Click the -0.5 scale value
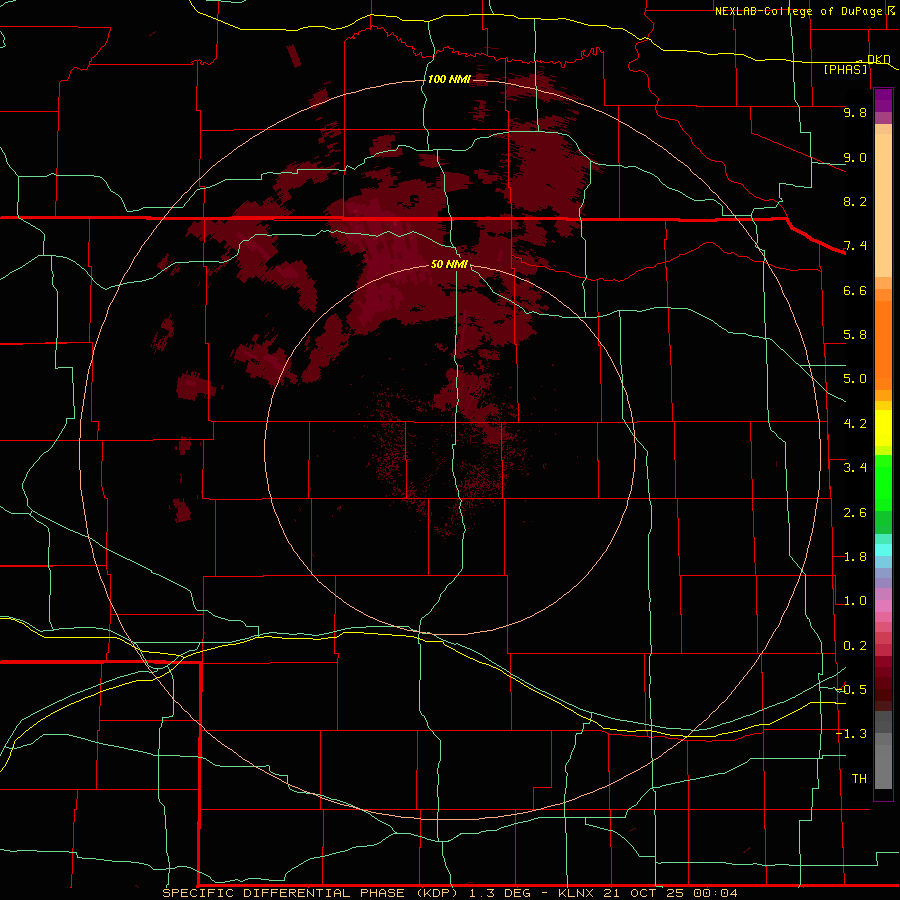The height and width of the screenshot is (900, 900). pyautogui.click(x=851, y=690)
